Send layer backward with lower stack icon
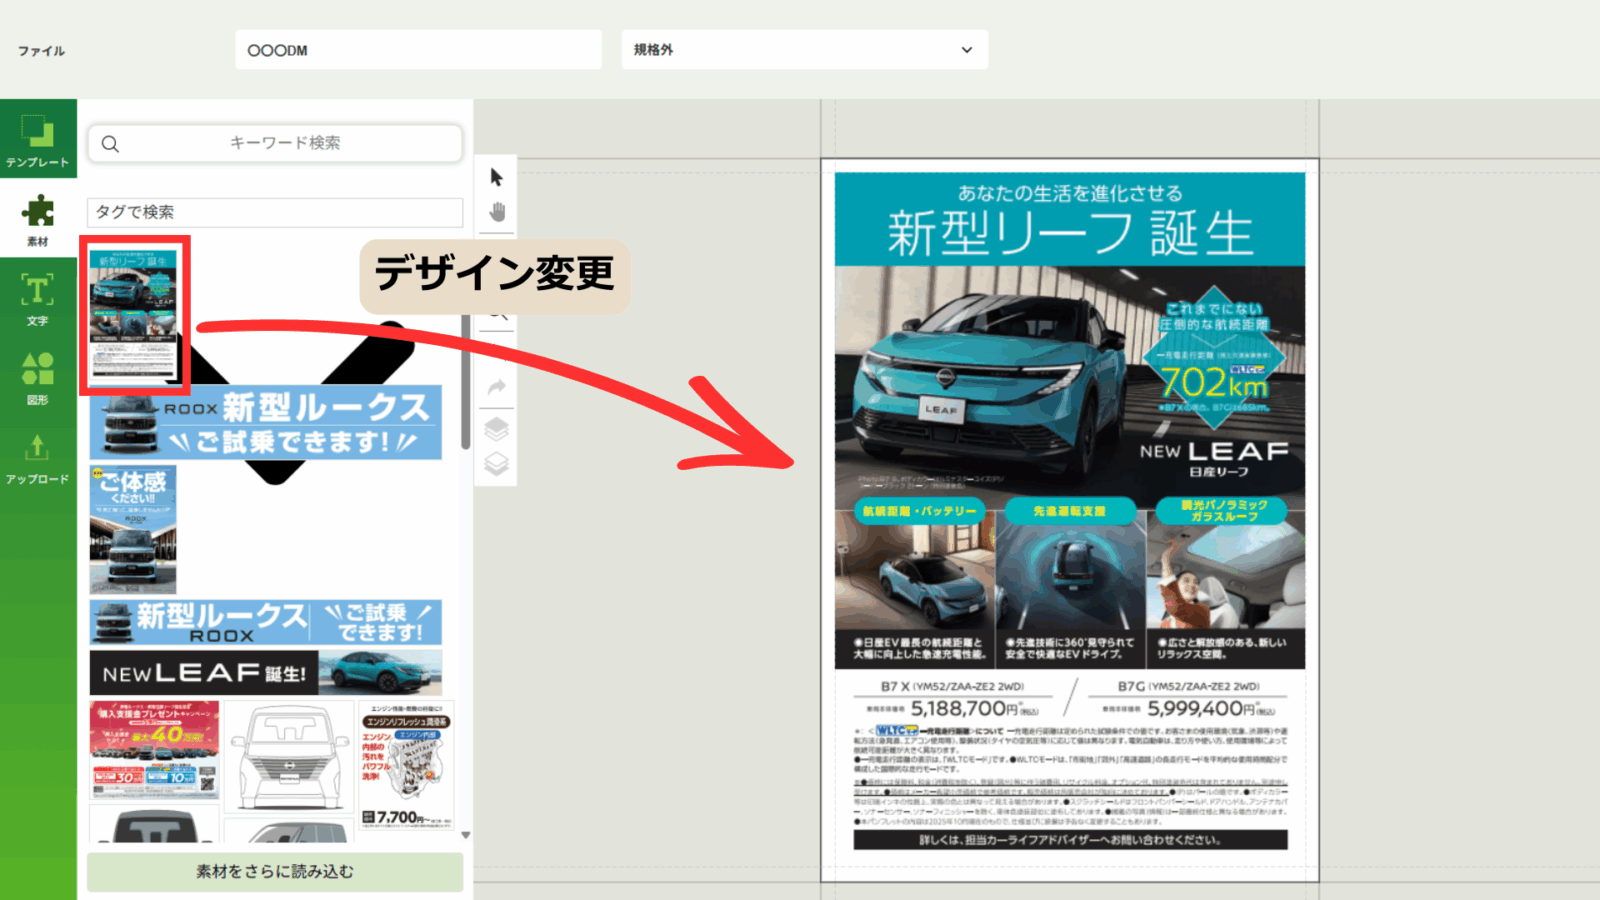The image size is (1600, 900). pyautogui.click(x=497, y=464)
